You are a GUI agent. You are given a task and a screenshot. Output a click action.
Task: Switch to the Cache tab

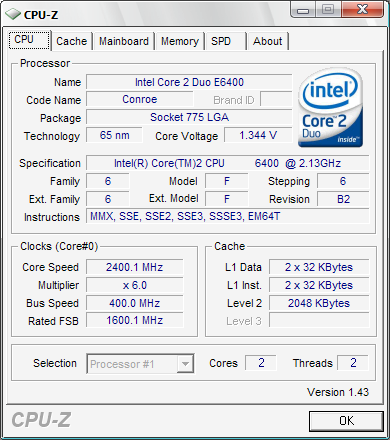[72, 41]
